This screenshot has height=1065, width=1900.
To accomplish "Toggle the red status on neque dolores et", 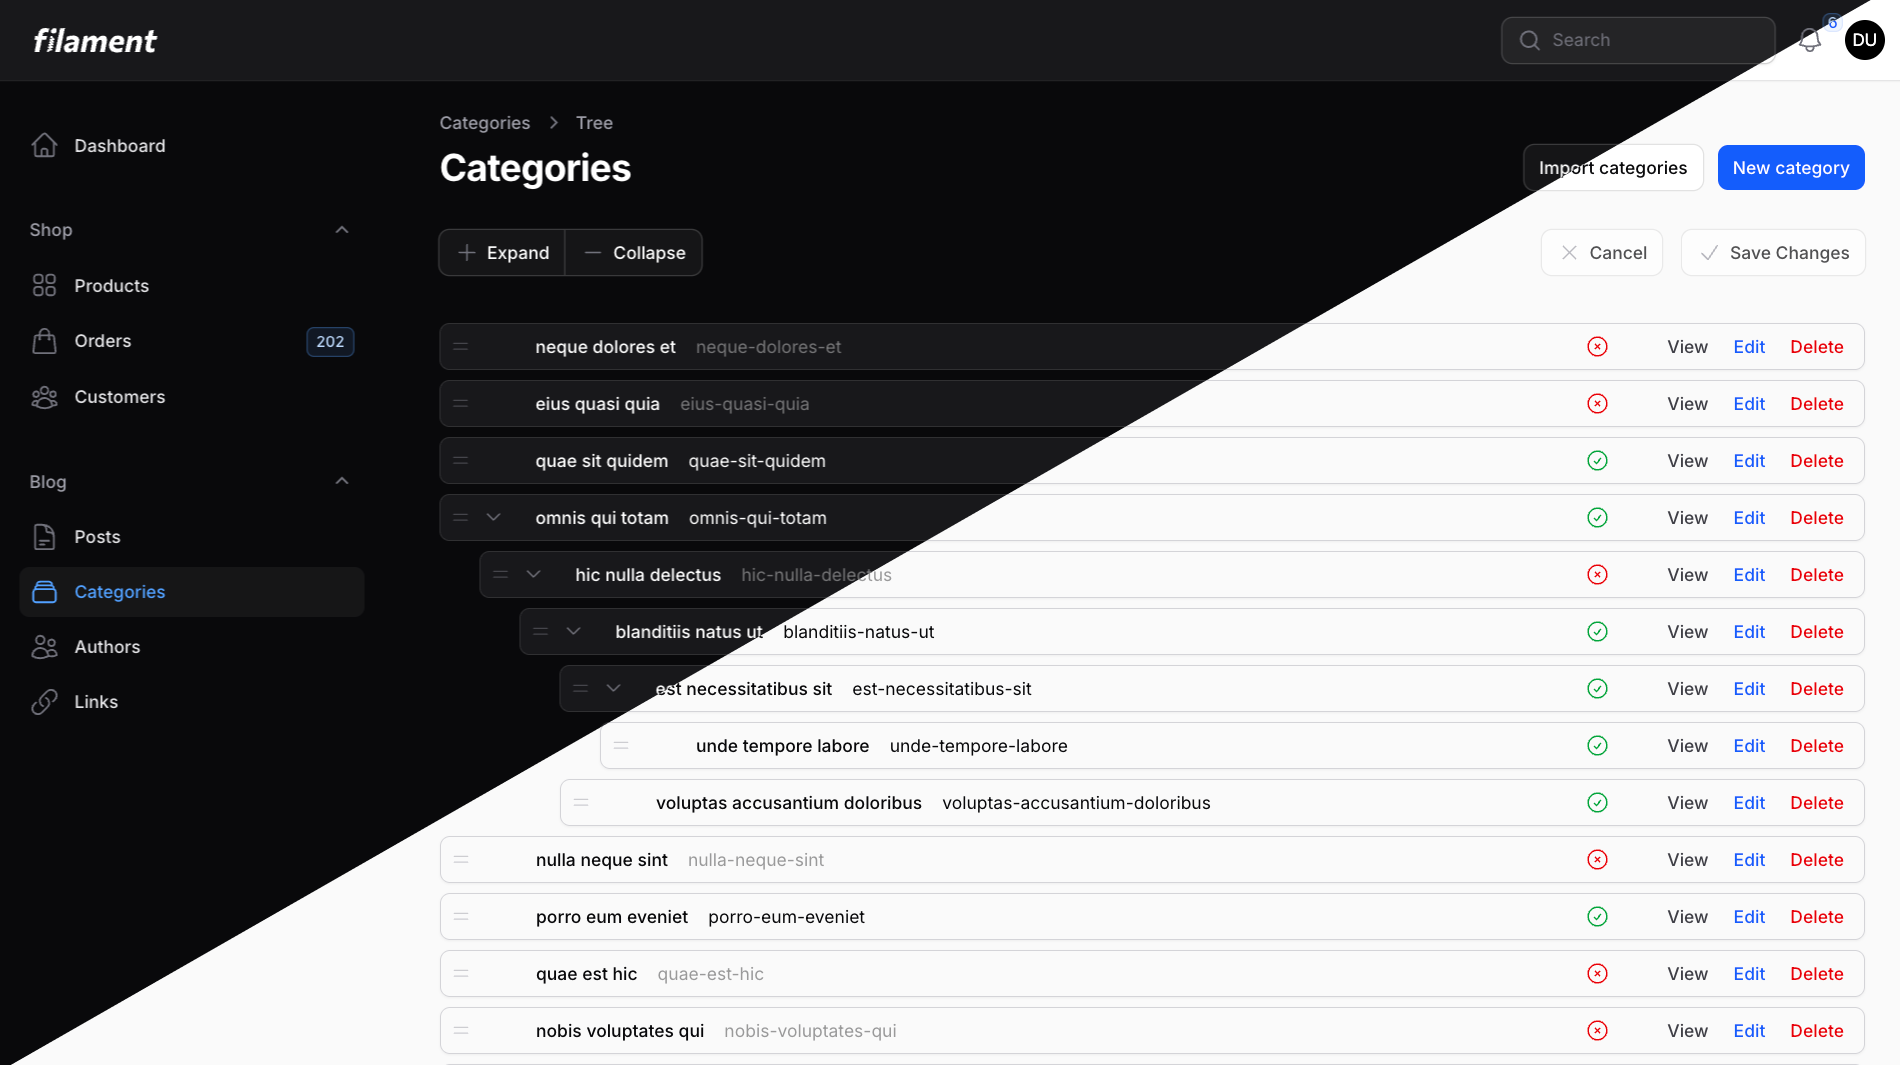I will point(1597,346).
